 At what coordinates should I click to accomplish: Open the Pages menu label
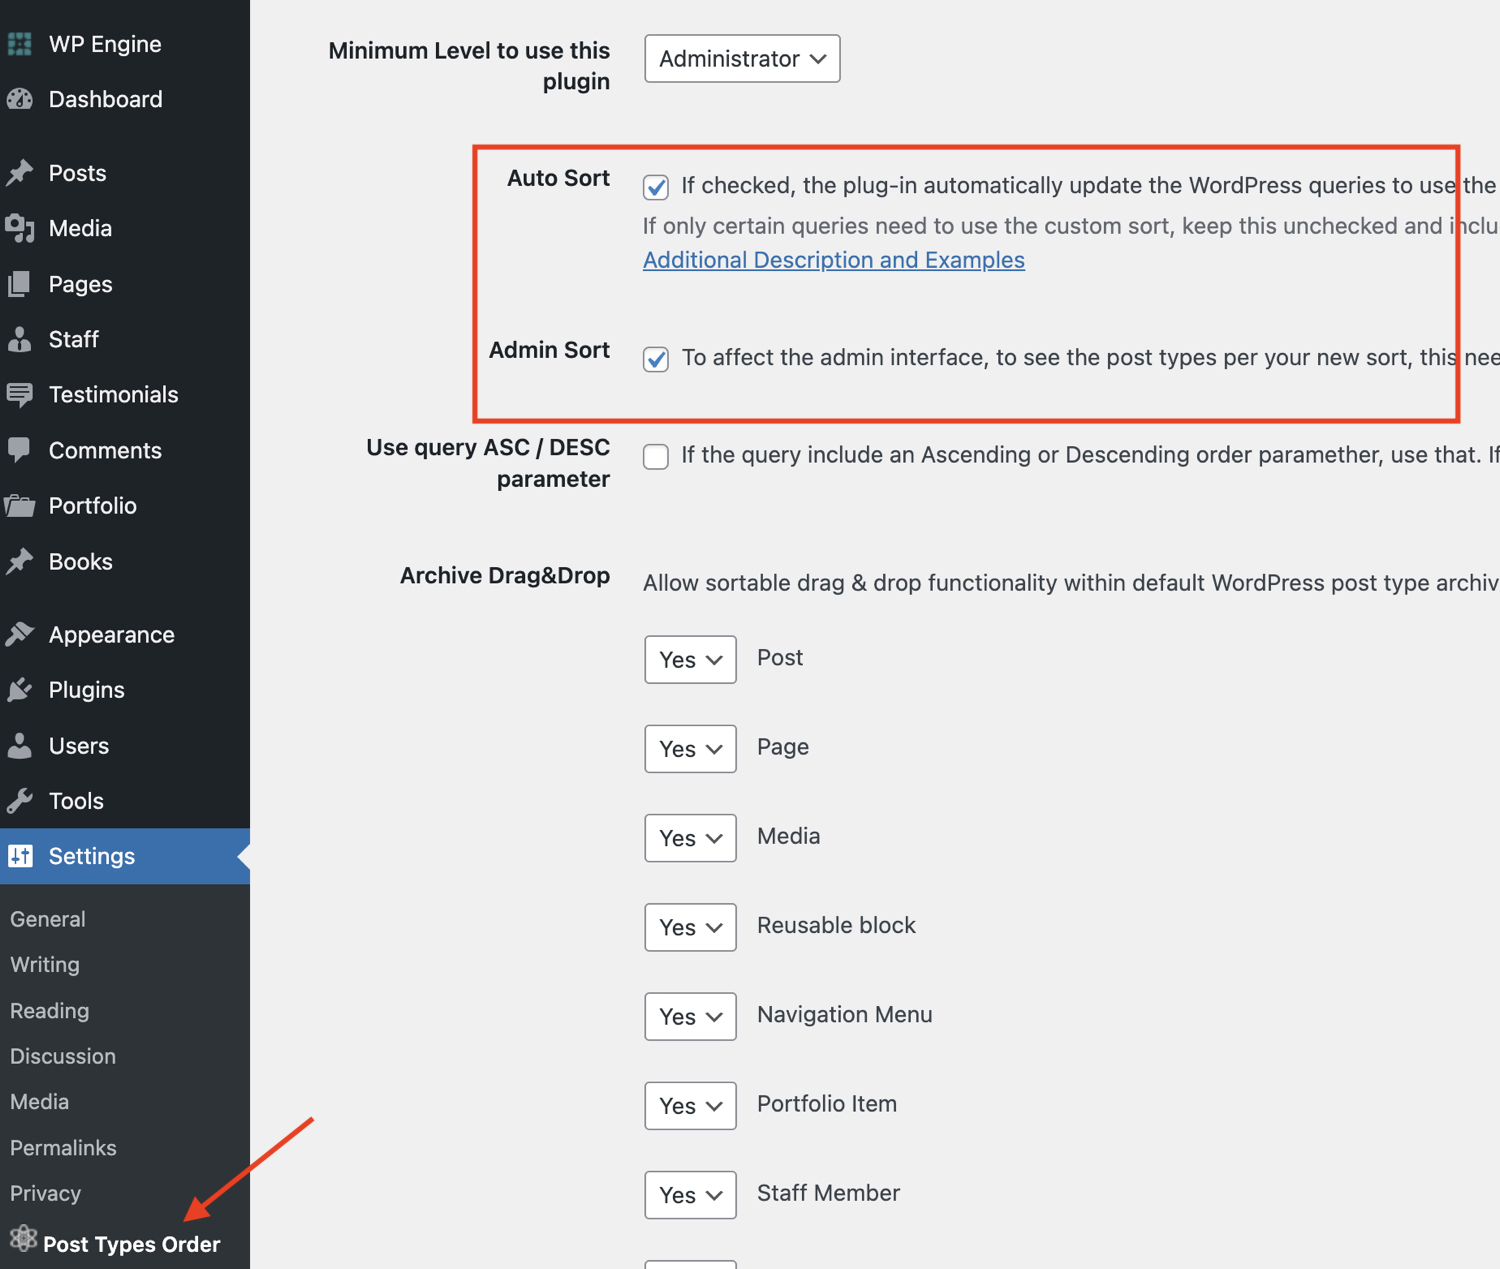81,285
